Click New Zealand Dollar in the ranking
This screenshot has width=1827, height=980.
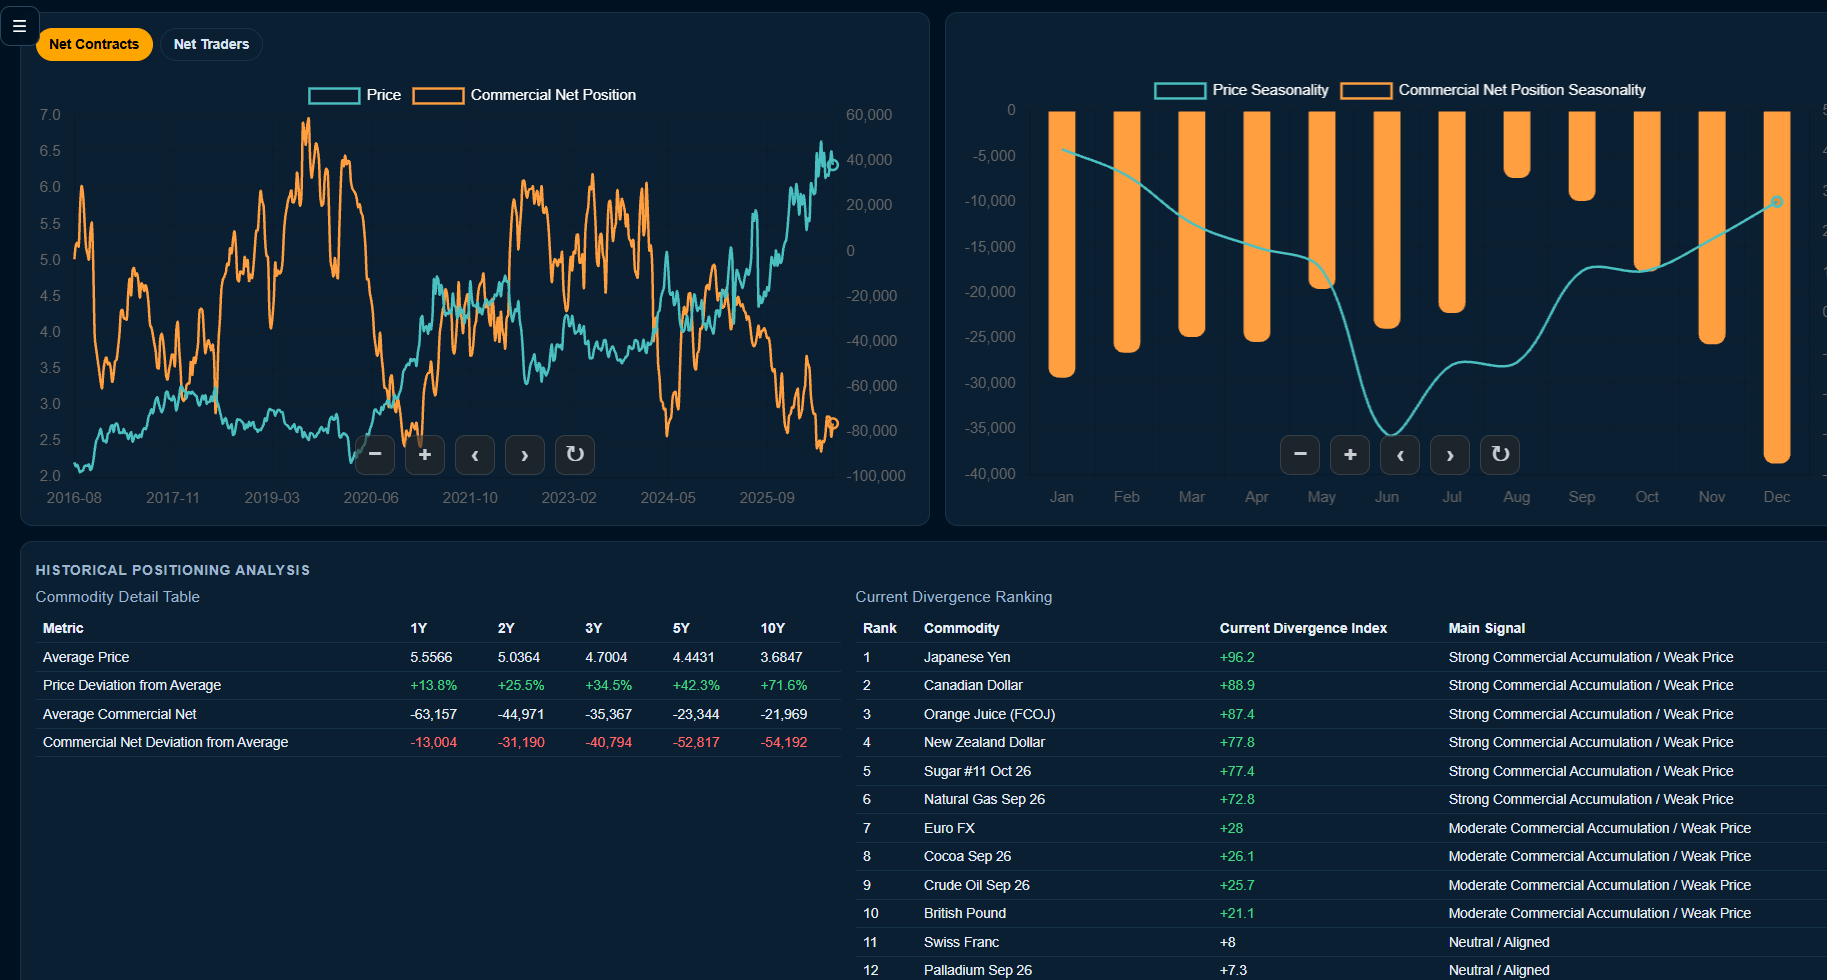coord(984,742)
